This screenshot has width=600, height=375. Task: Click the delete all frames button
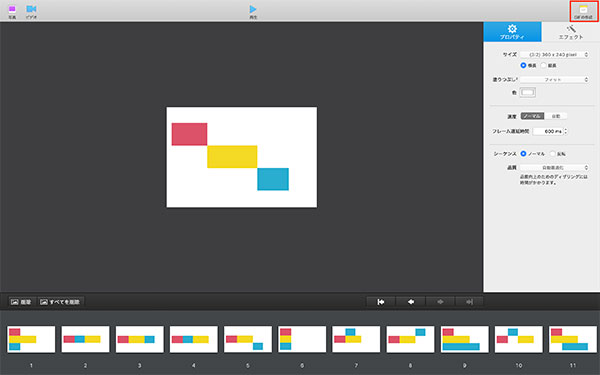pos(60,302)
